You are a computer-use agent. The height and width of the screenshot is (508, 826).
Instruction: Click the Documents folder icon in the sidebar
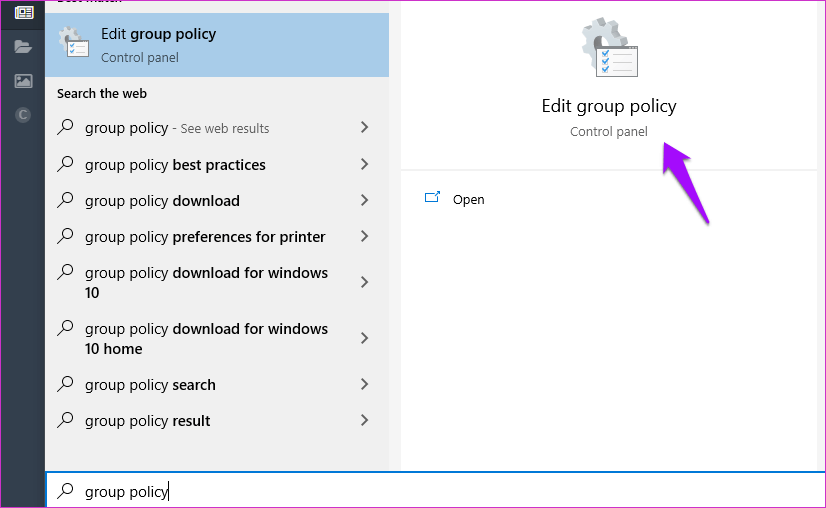(23, 47)
